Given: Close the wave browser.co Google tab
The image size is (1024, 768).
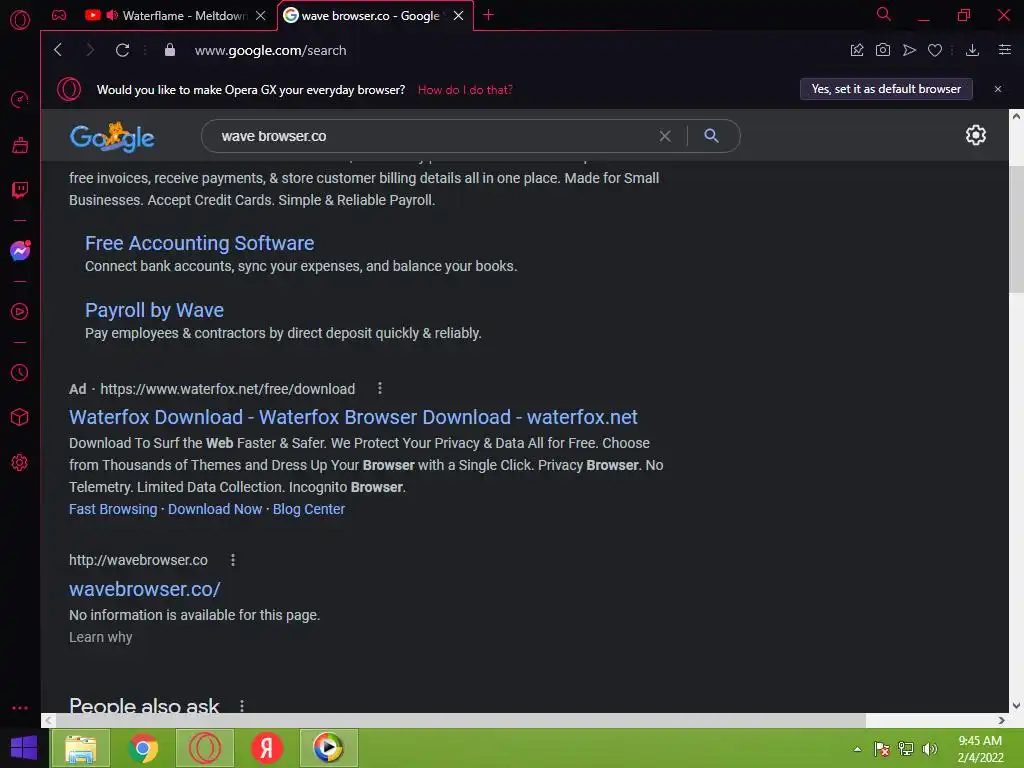Looking at the screenshot, I should pos(458,15).
